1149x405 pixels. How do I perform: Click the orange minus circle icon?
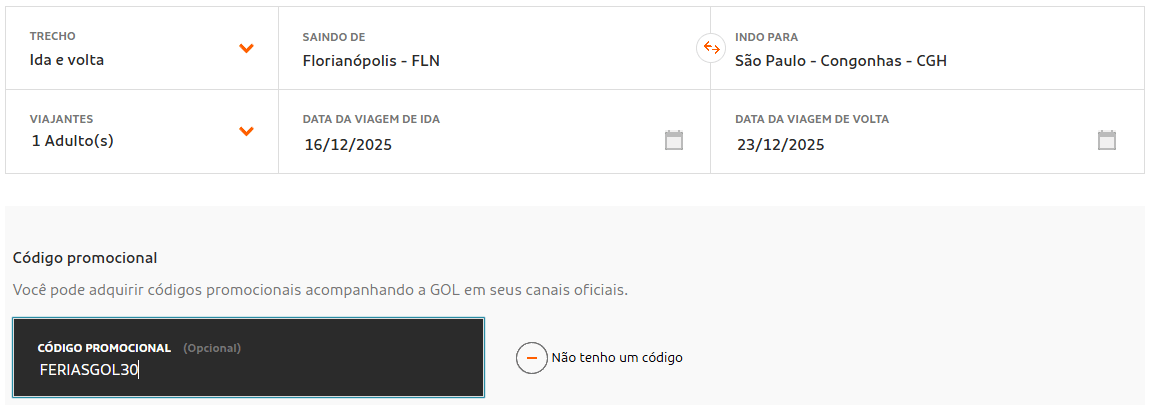[x=532, y=357]
